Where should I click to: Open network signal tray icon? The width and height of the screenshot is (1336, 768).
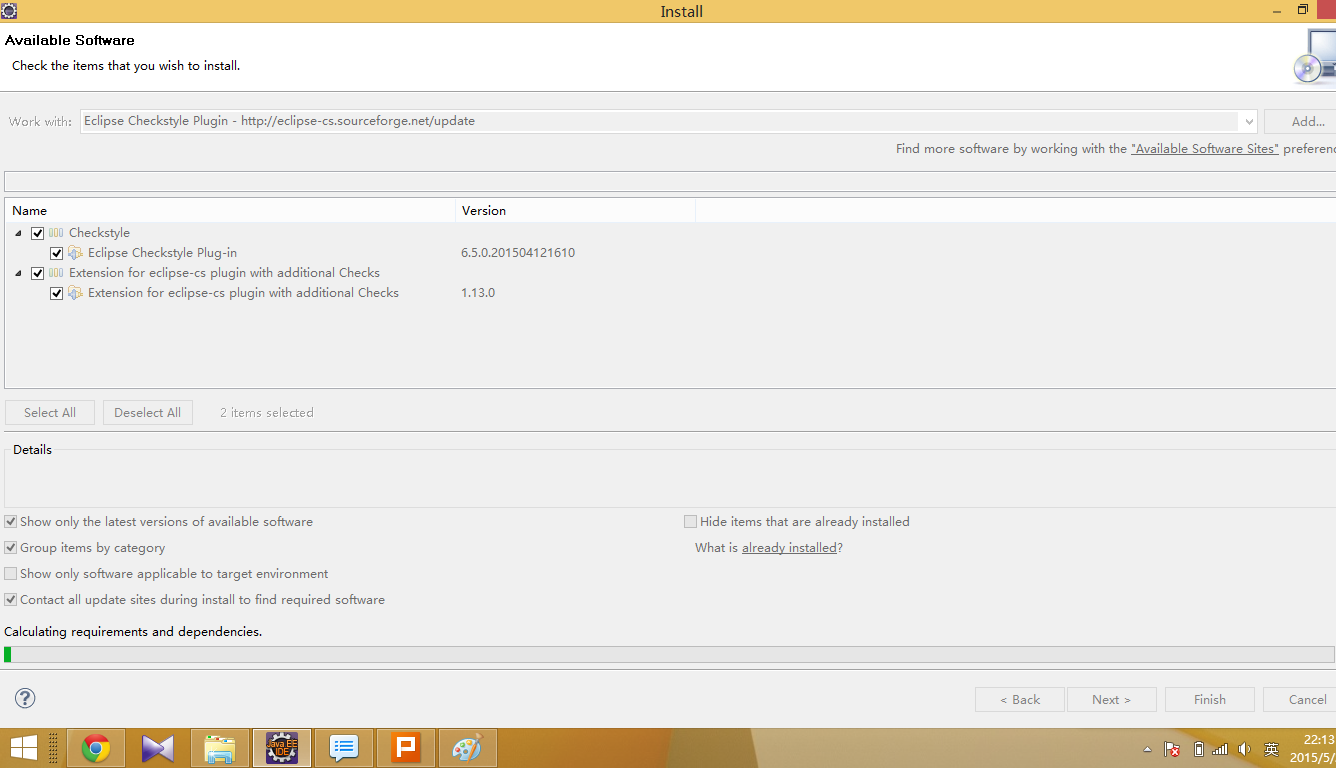click(1220, 749)
